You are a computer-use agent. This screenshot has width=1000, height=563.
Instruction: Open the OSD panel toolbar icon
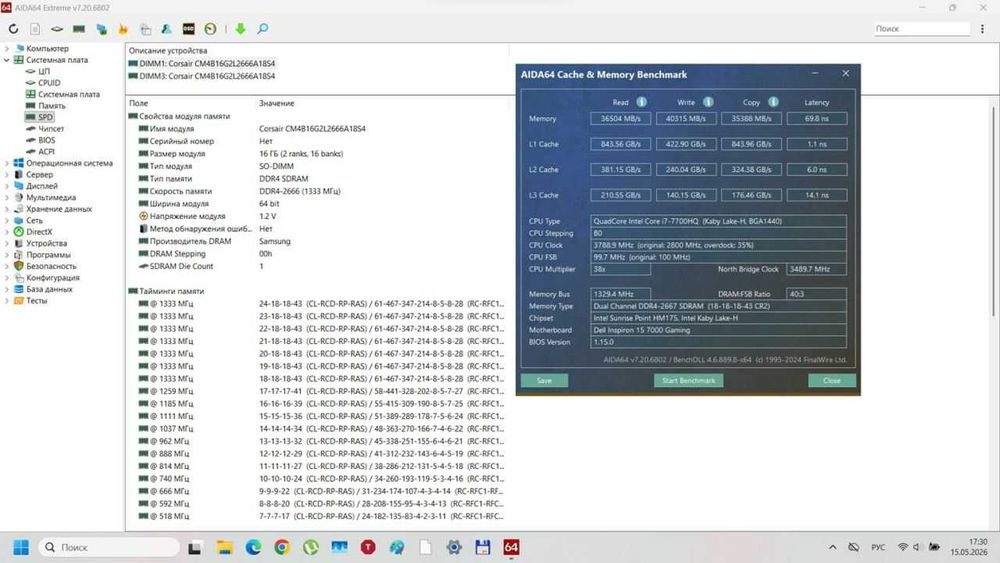(x=188, y=29)
